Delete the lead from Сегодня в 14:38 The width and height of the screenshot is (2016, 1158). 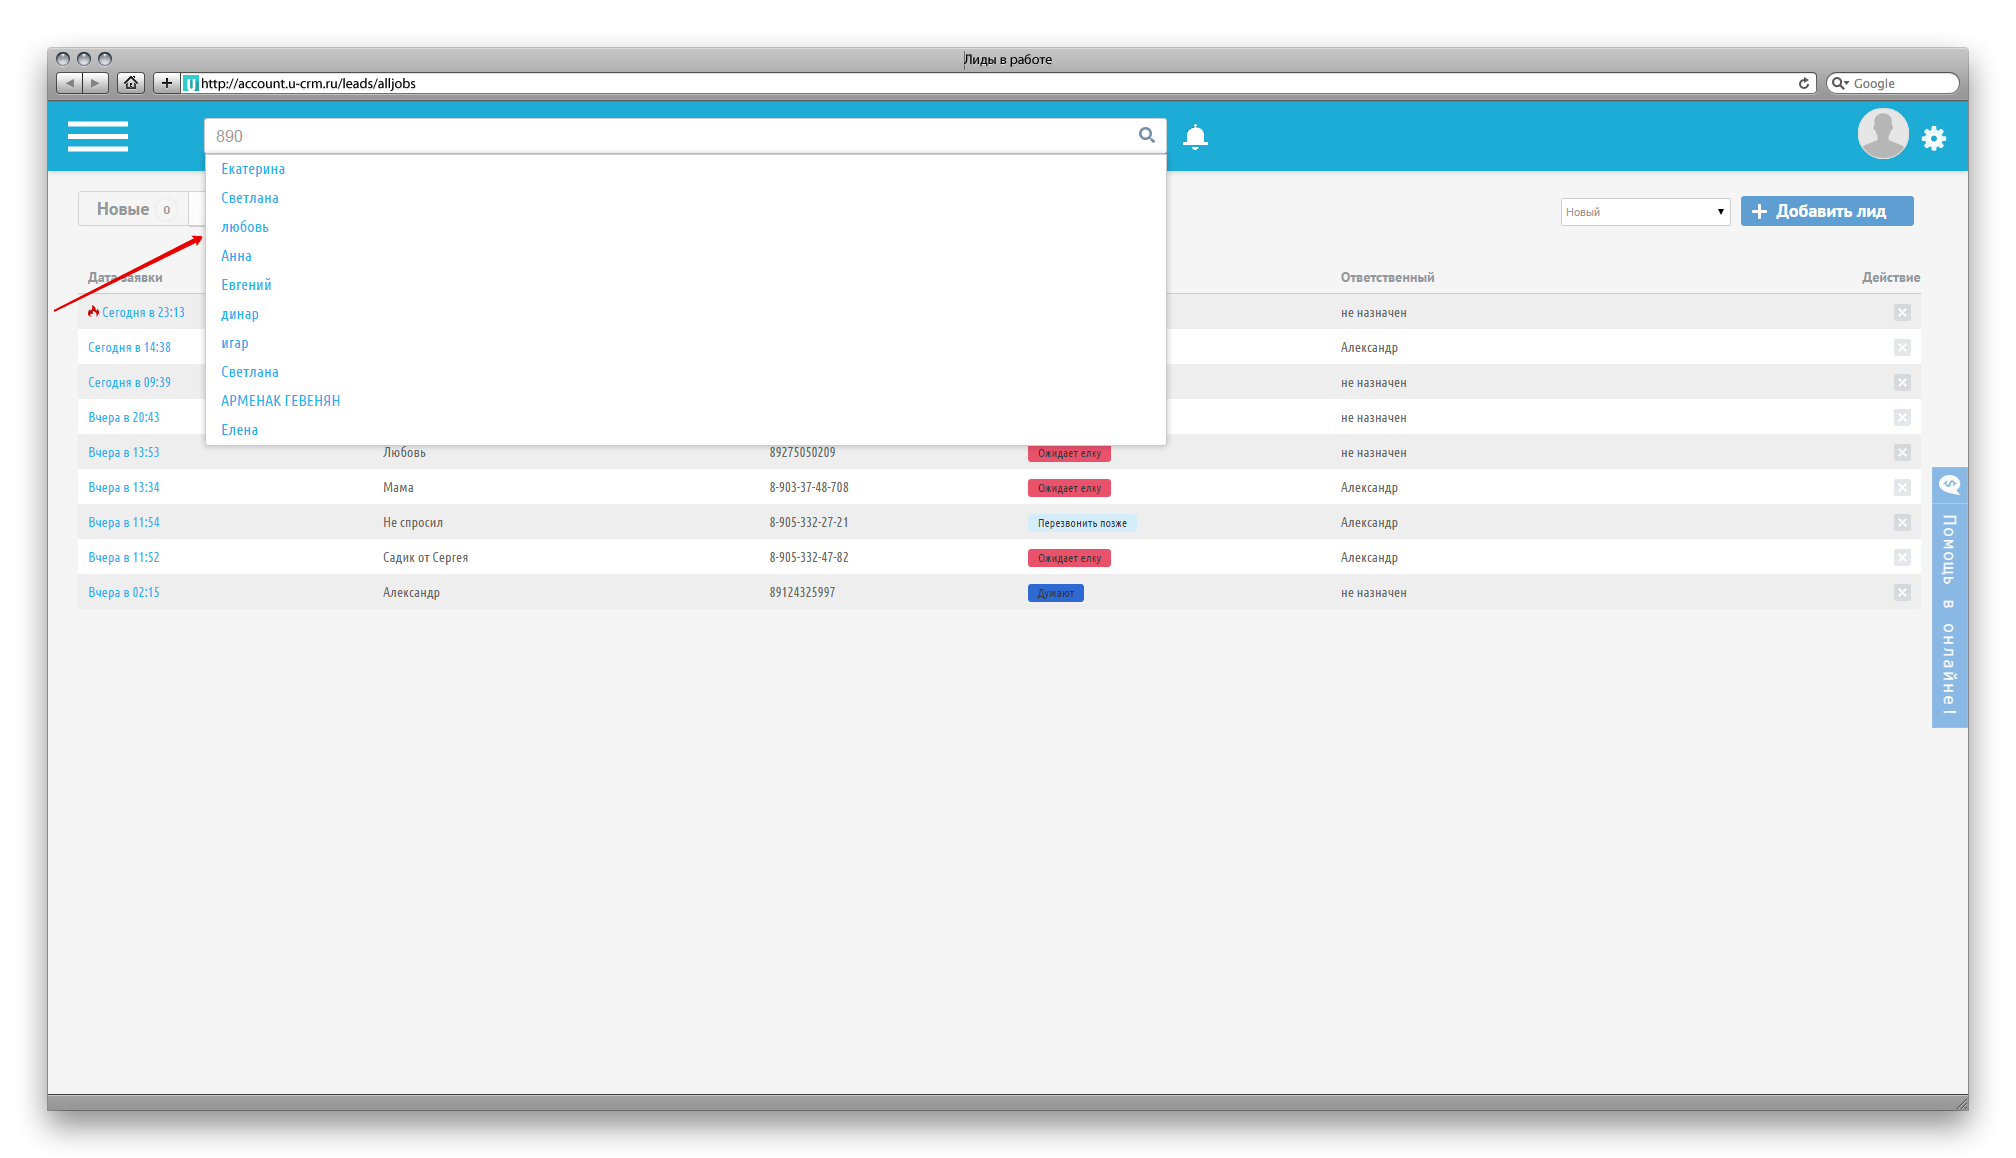pyautogui.click(x=1902, y=348)
